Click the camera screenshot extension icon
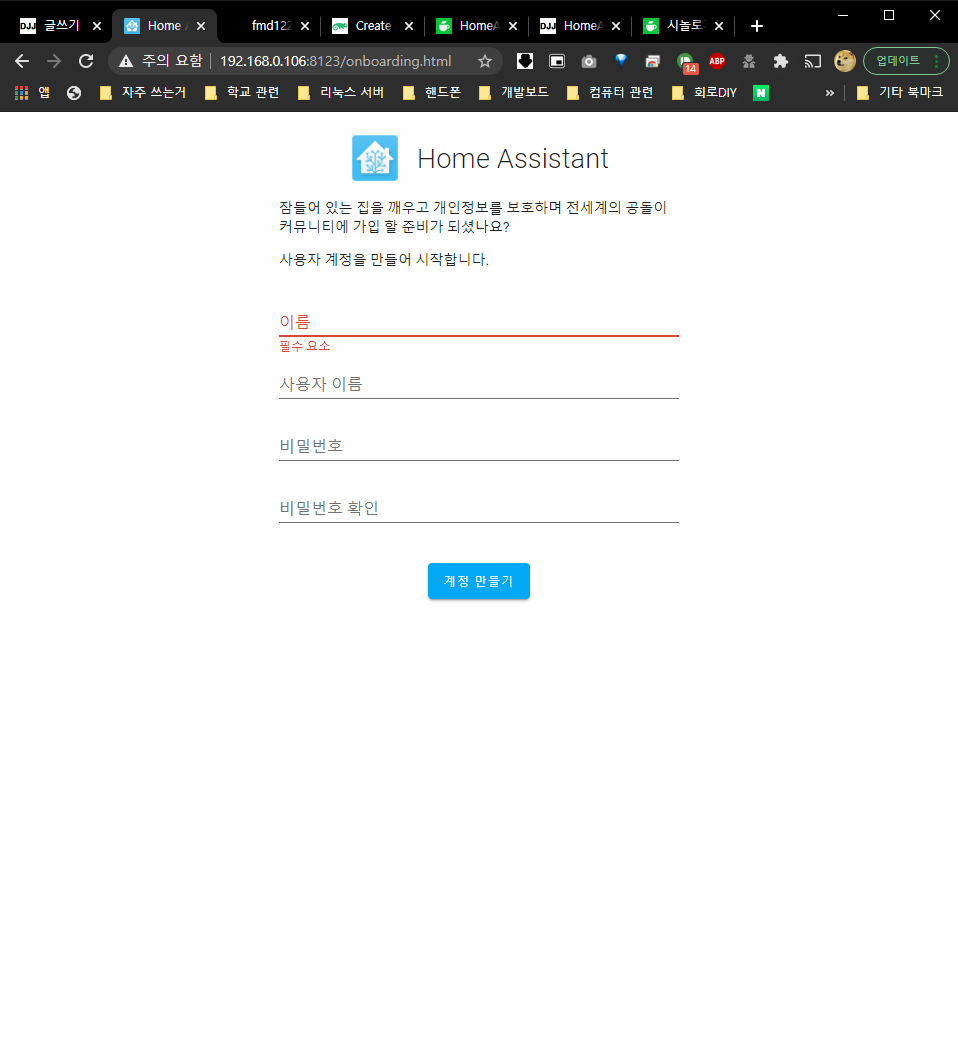 (589, 61)
